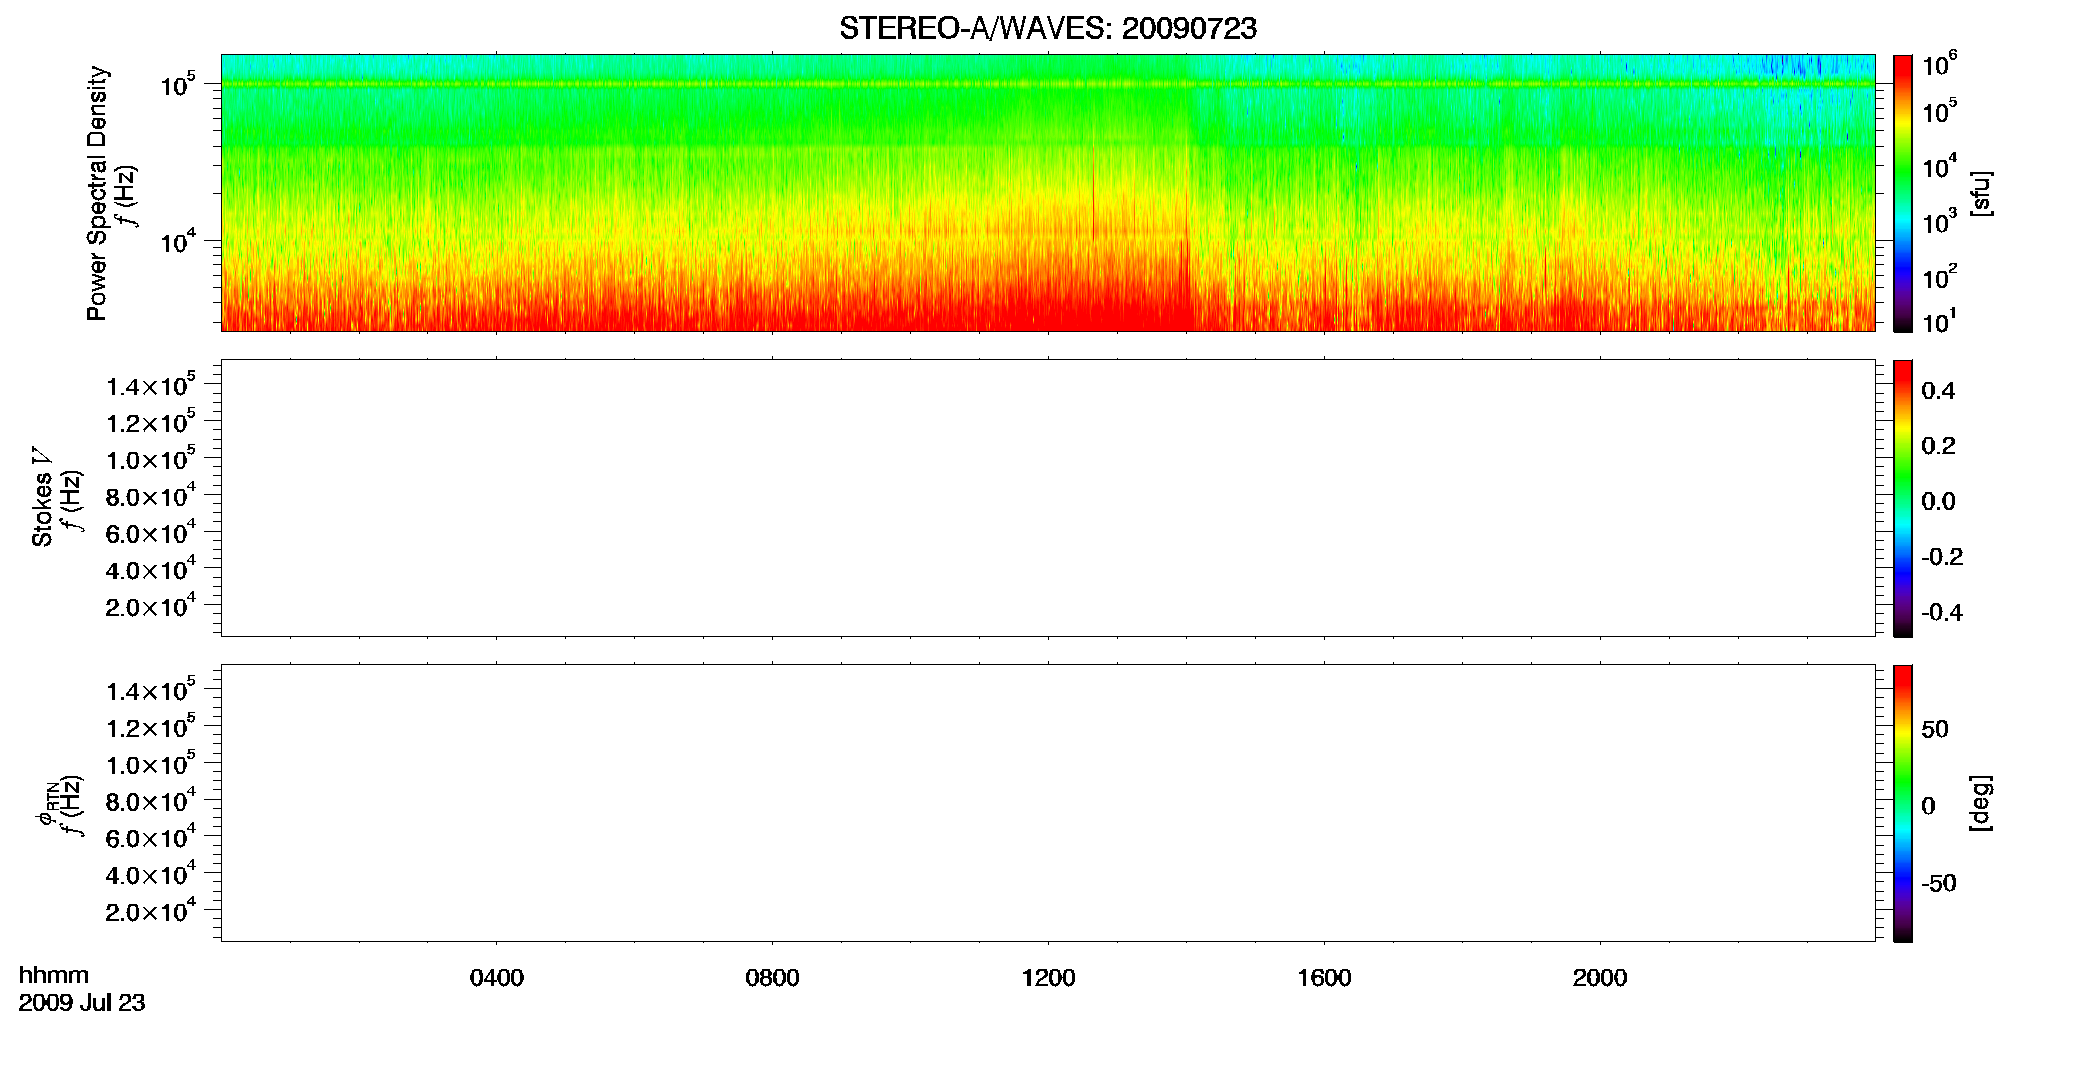Click the 10^6 label on sfu color bar

[1940, 65]
